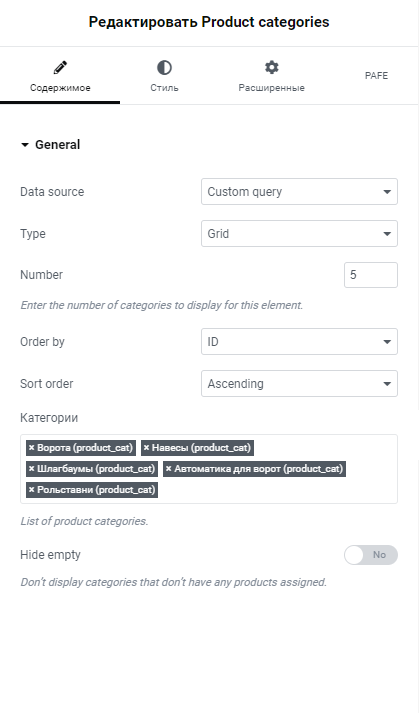Image resolution: width=419 pixels, height=713 pixels.
Task: Toggle the Hide empty switch
Action: (371, 555)
